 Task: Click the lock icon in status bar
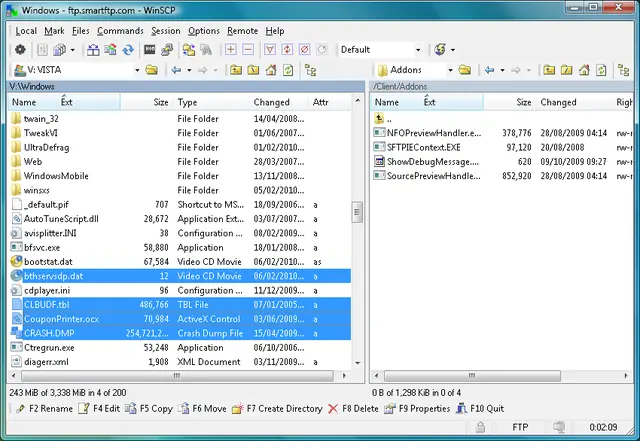point(480,427)
